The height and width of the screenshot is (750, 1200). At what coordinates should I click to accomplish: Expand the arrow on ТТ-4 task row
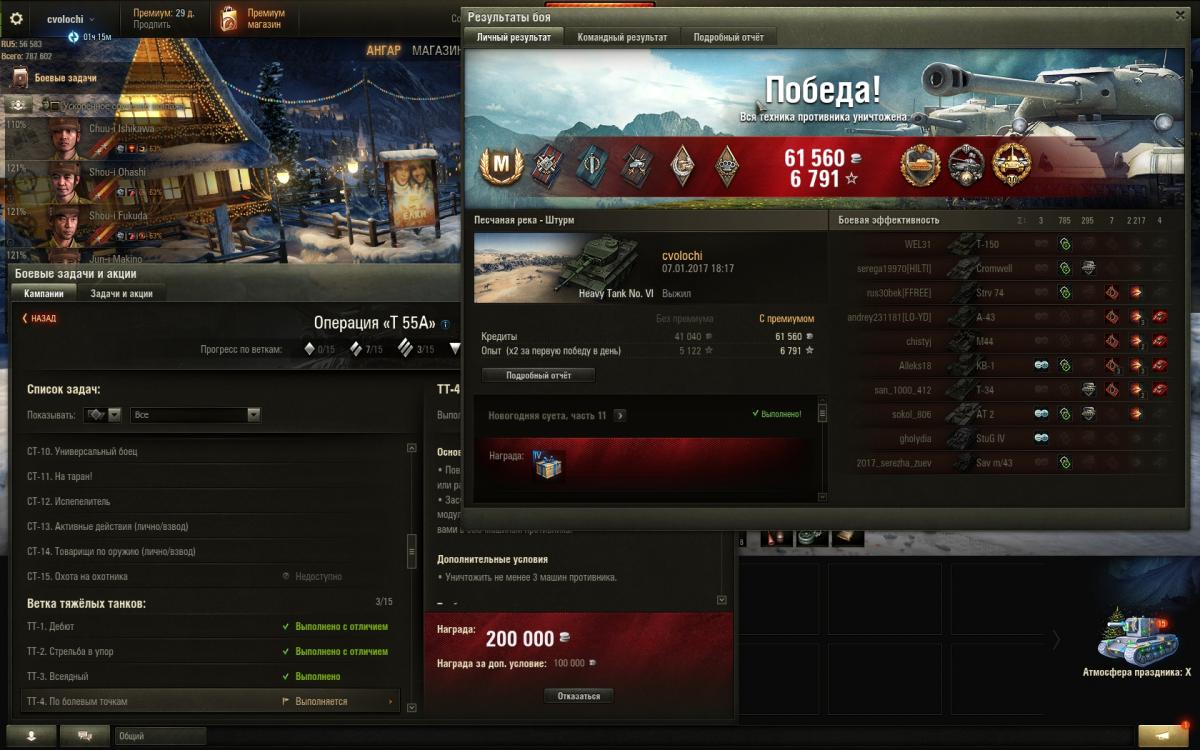tap(391, 702)
